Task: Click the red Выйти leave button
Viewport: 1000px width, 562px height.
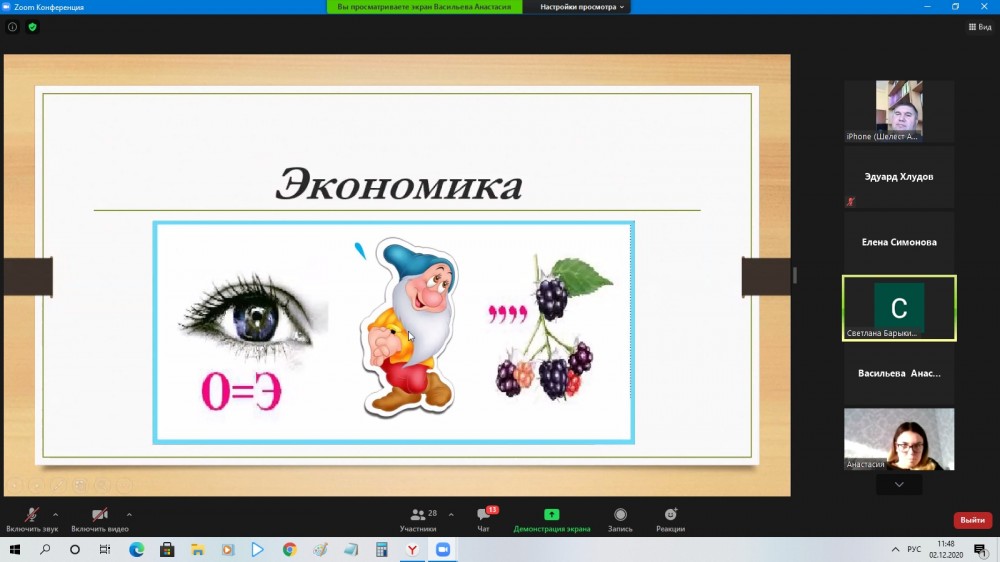Action: point(972,520)
